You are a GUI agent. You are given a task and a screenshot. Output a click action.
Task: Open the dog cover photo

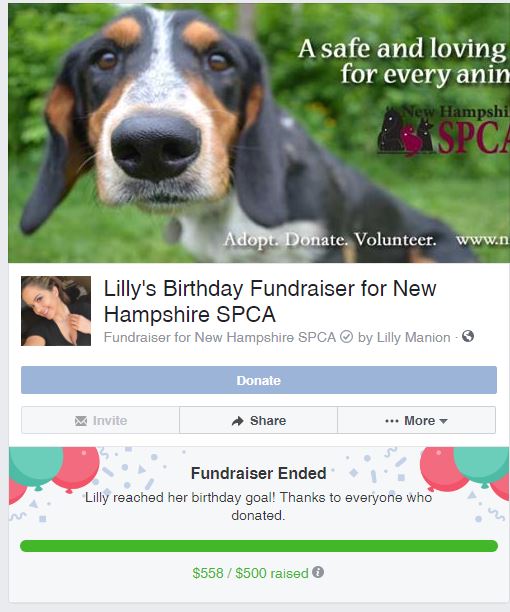(259, 133)
